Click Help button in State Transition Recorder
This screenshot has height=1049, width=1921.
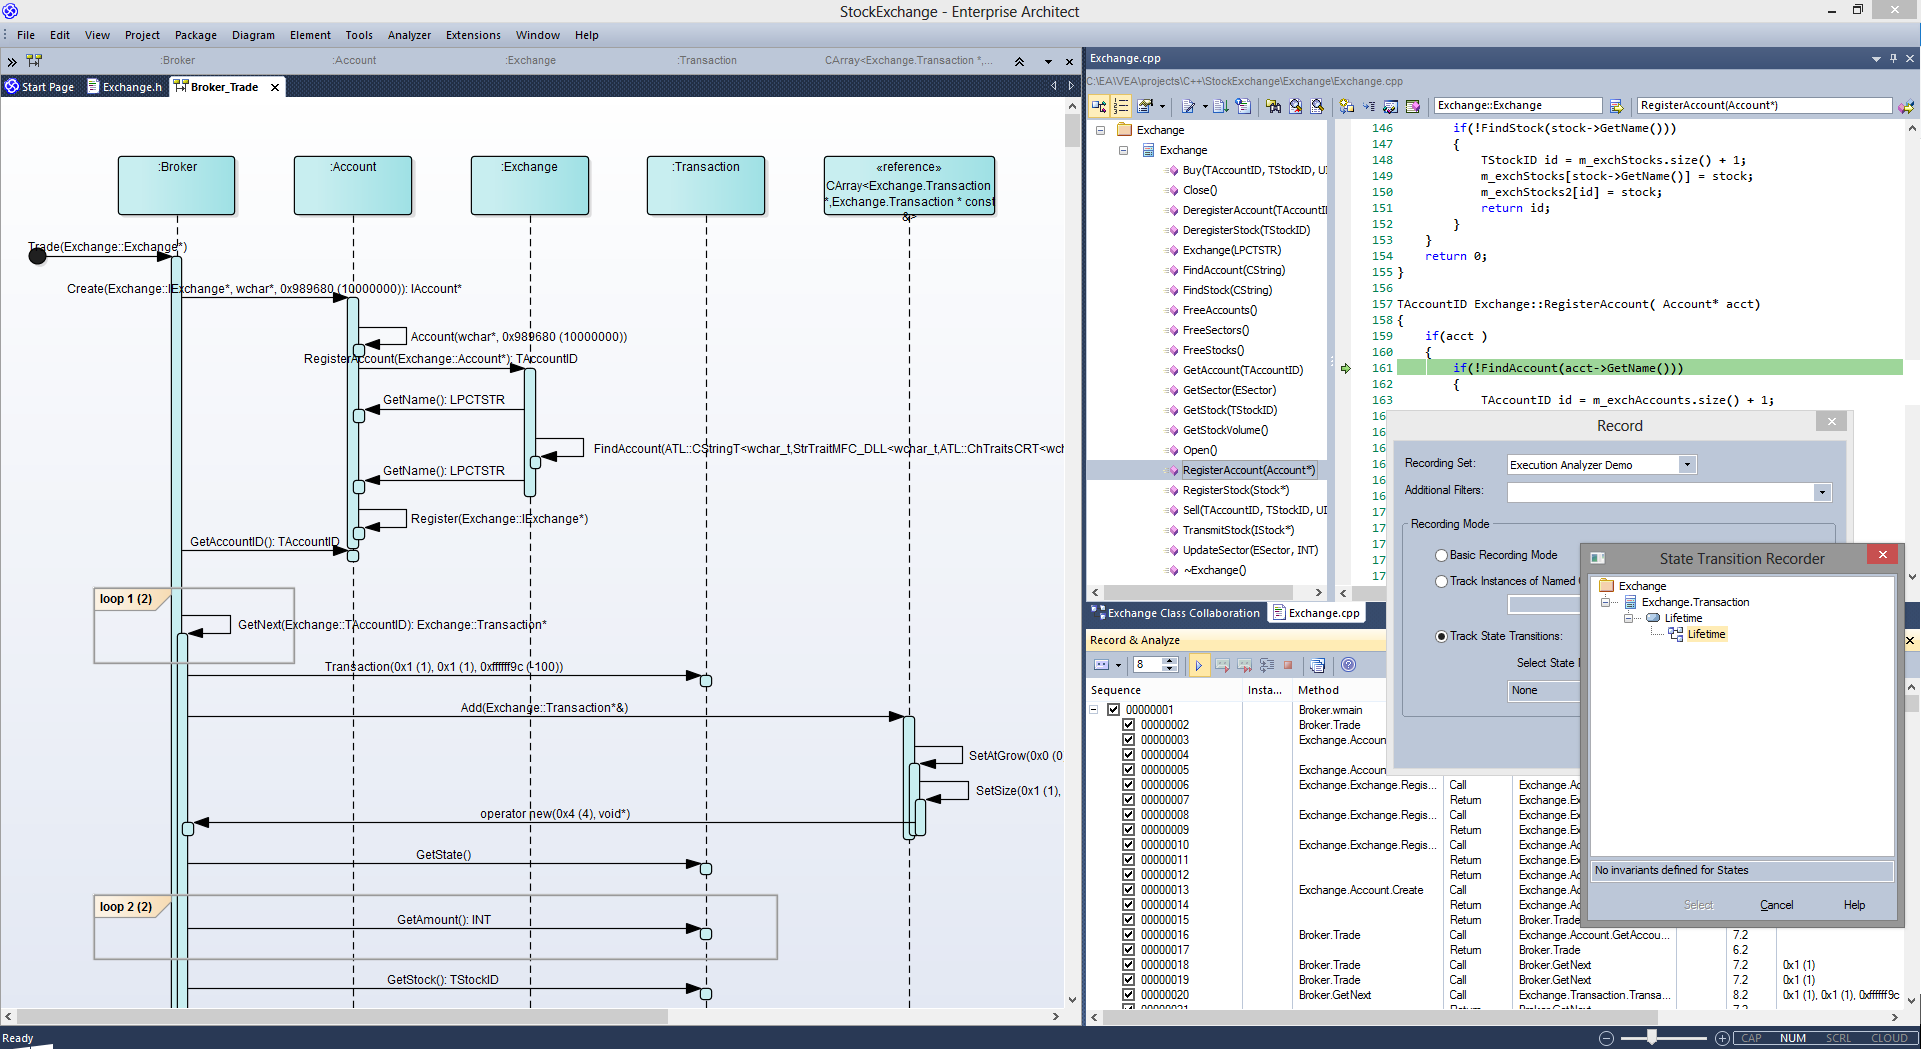[1854, 905]
